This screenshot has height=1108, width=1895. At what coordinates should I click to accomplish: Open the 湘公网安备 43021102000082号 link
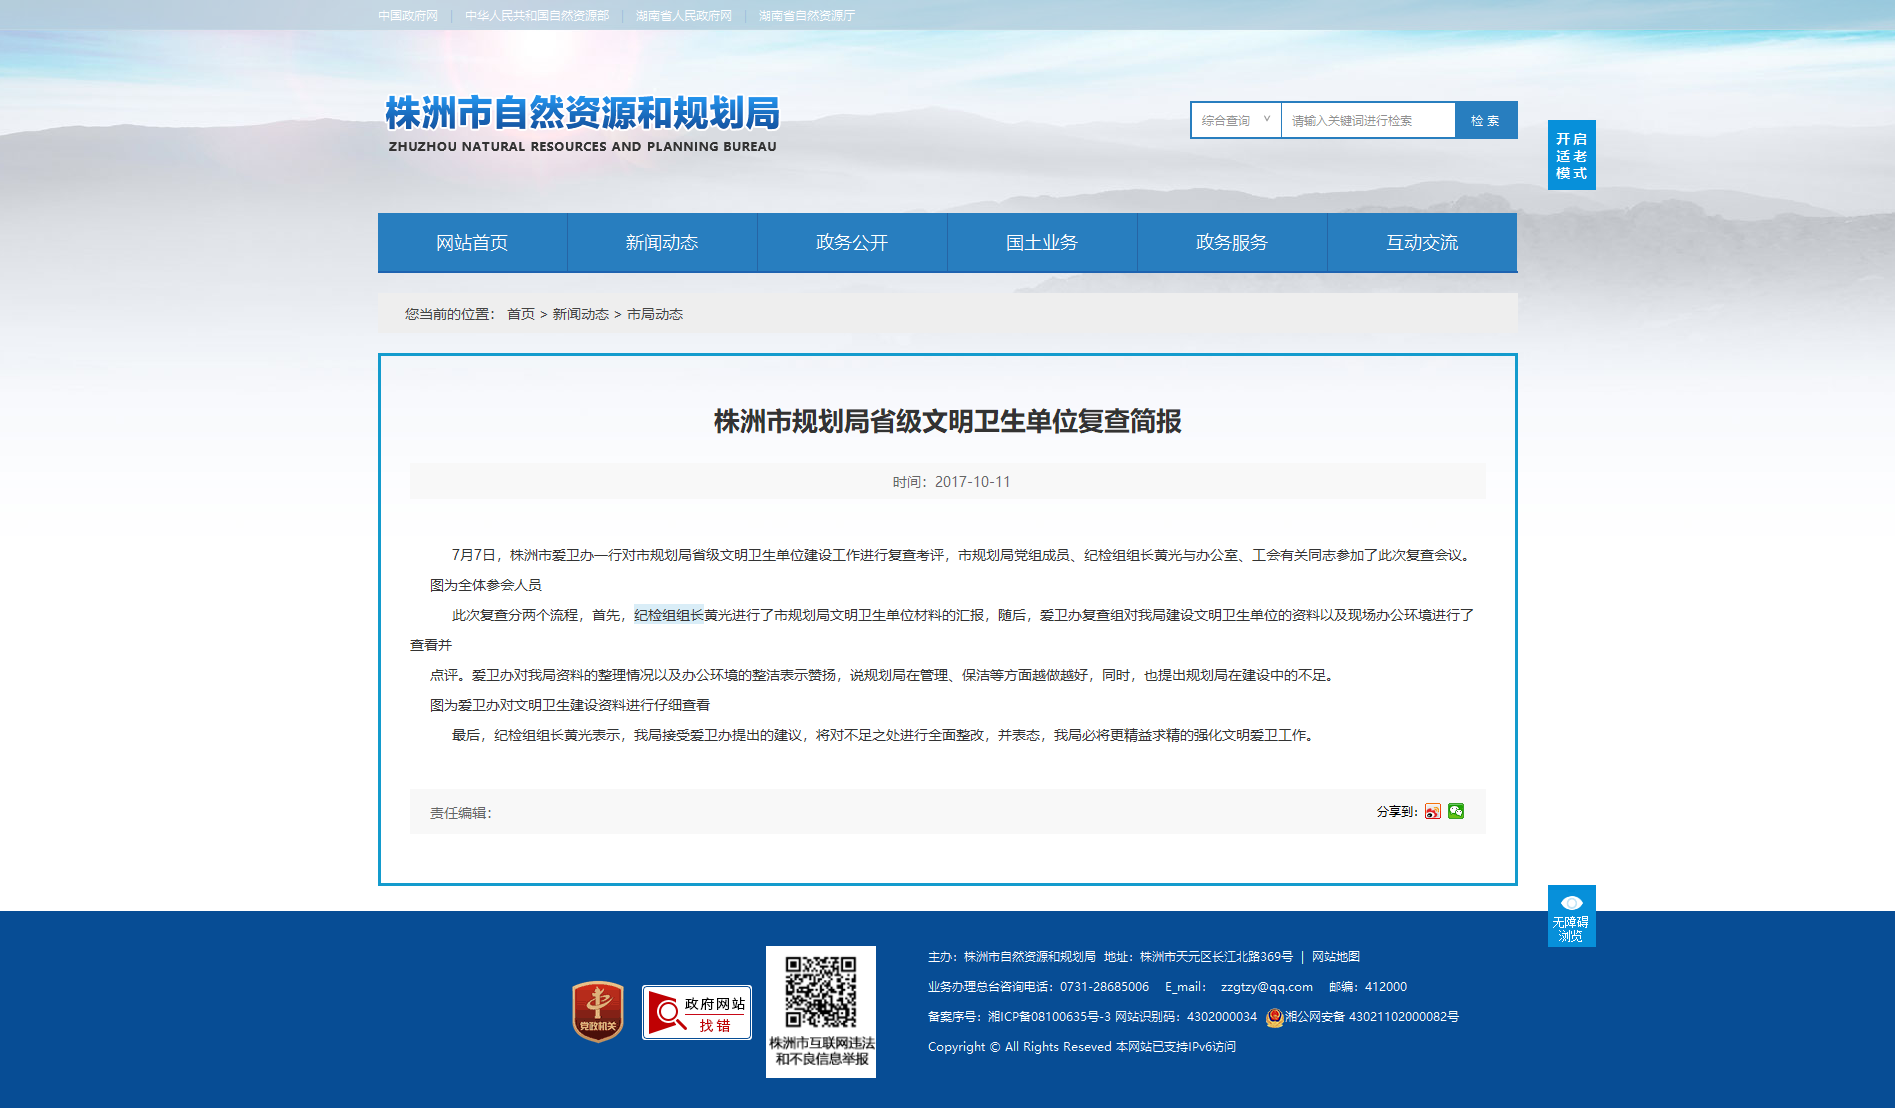pos(1372,1017)
